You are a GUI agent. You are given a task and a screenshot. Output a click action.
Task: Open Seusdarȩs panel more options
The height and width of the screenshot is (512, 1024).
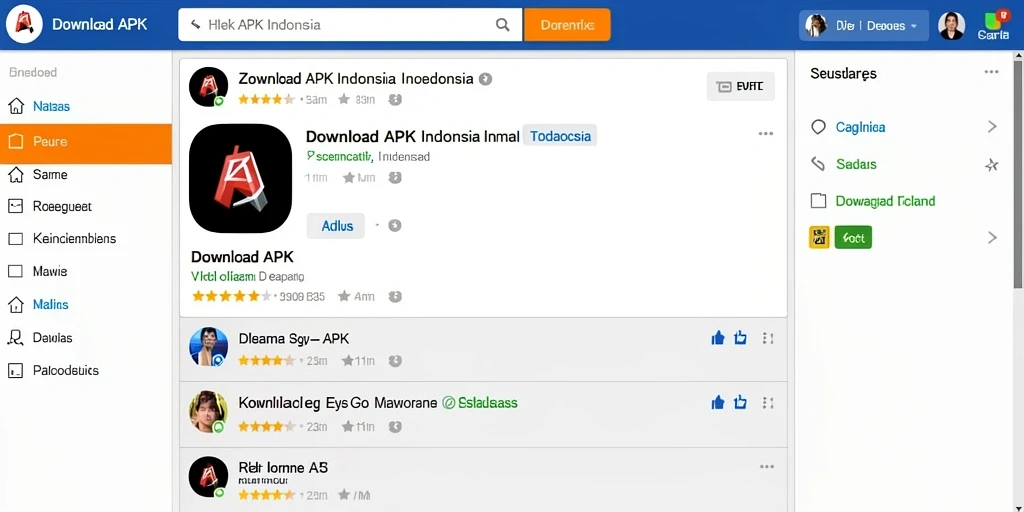tap(991, 72)
